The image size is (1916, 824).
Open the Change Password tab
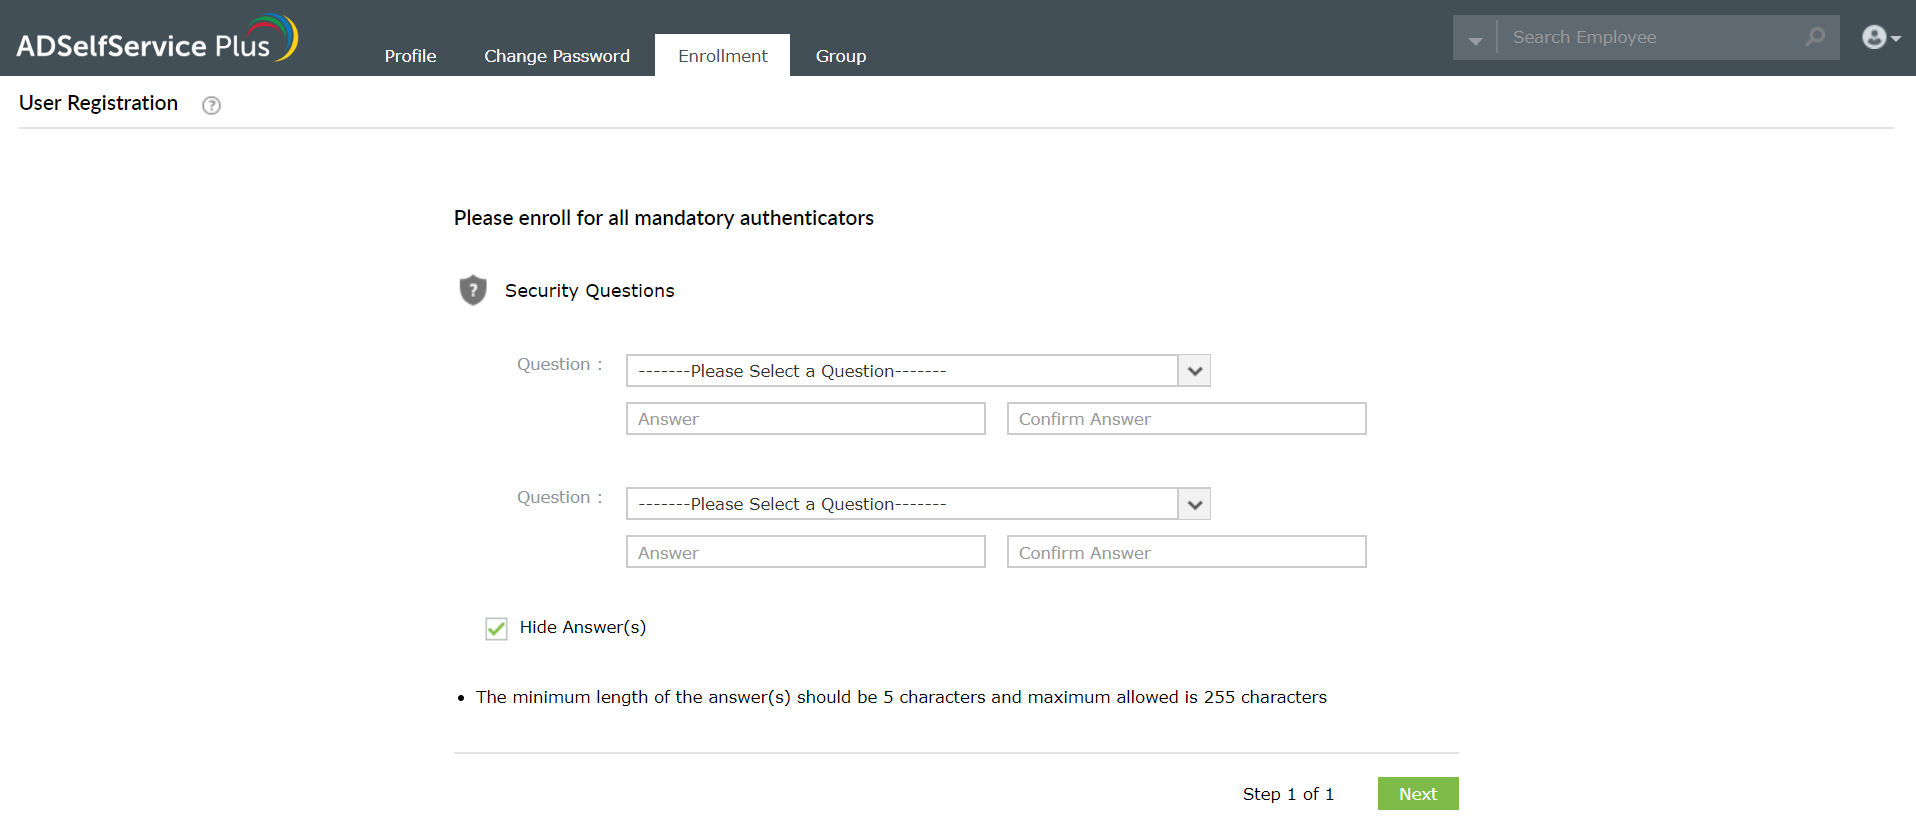coord(557,56)
